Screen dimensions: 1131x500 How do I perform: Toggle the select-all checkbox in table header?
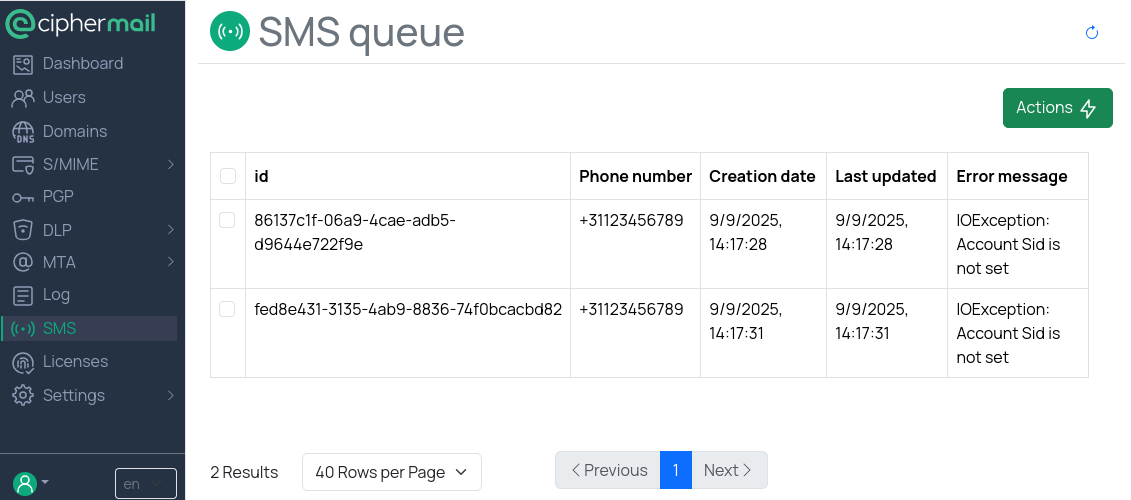click(x=228, y=176)
